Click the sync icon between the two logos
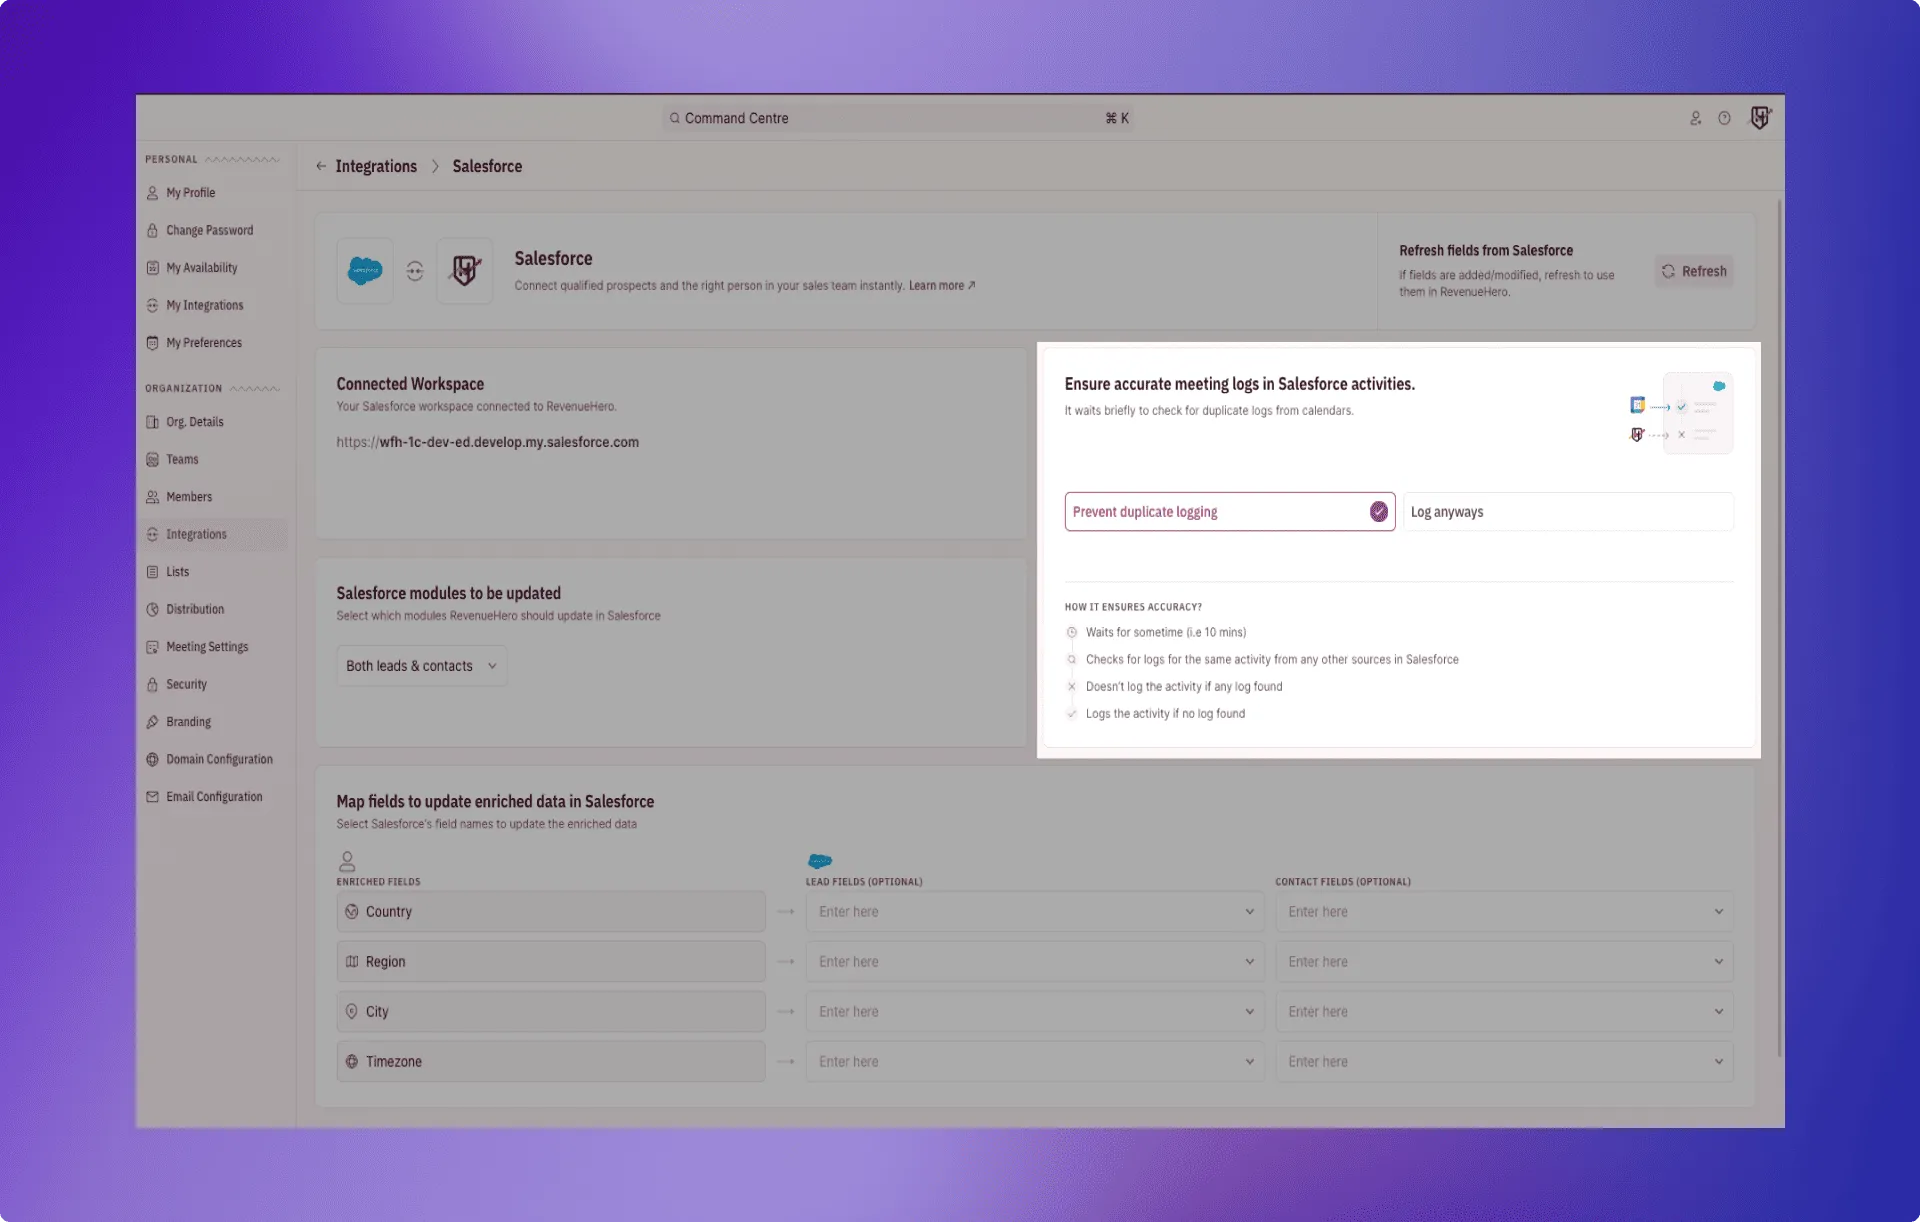Image resolution: width=1920 pixels, height=1222 pixels. (415, 271)
